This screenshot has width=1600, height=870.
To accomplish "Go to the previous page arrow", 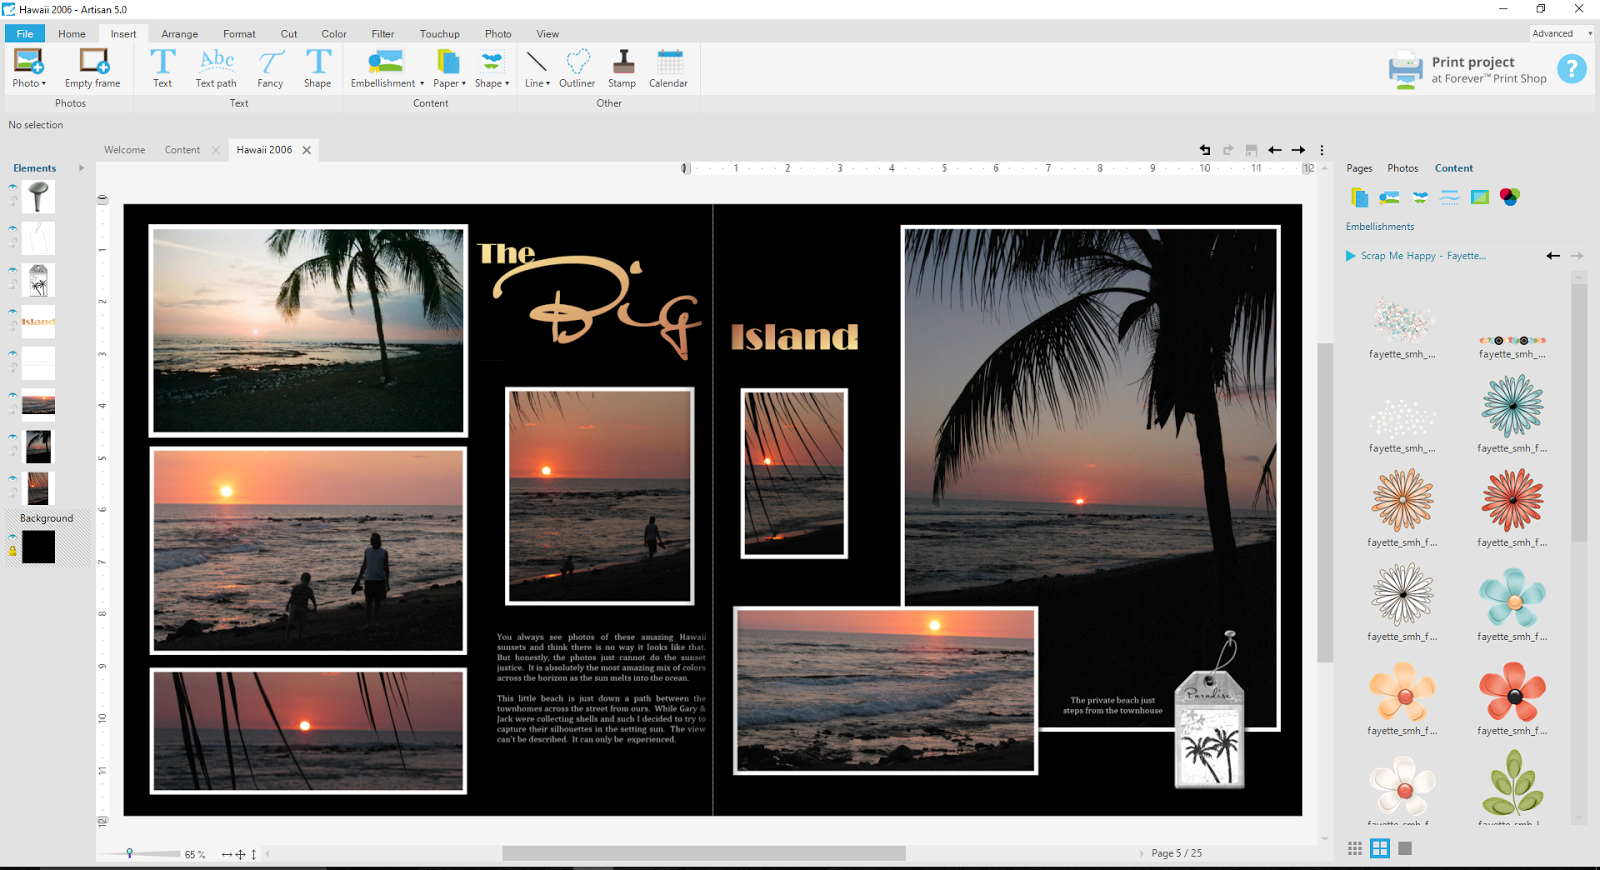I will pyautogui.click(x=1275, y=150).
